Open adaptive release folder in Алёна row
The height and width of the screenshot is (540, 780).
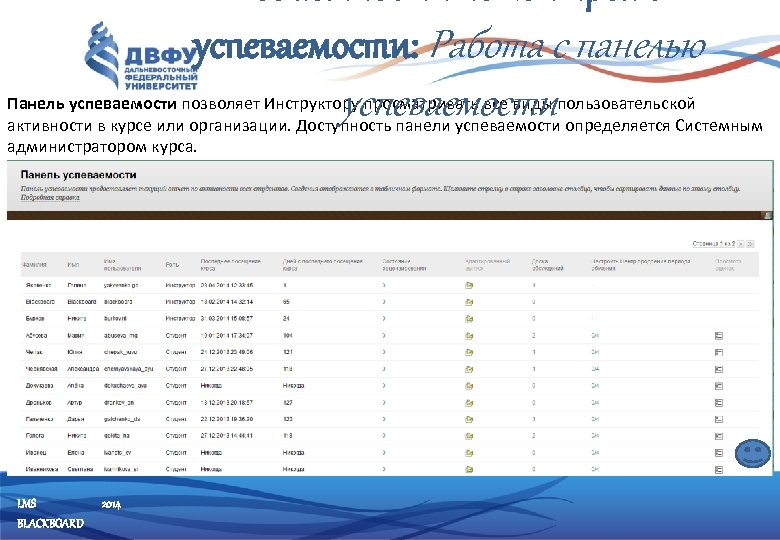(x=469, y=386)
